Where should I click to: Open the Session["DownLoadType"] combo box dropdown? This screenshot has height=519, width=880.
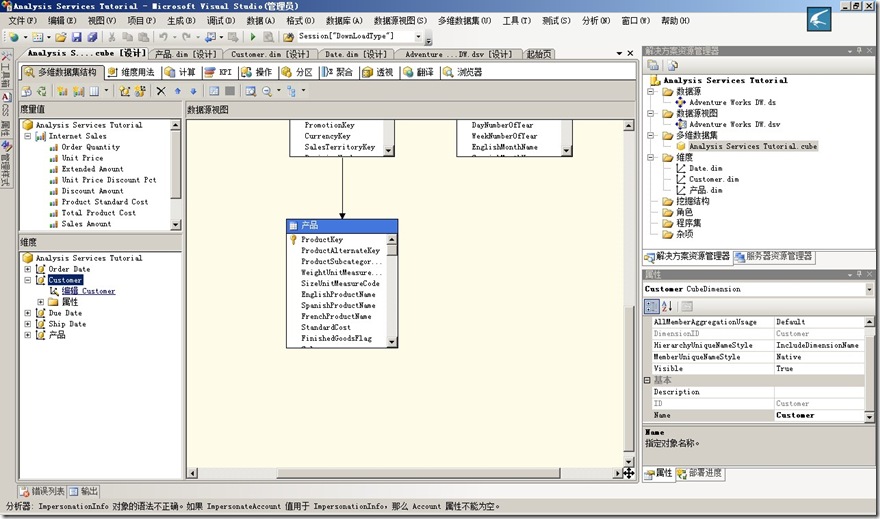pos(418,36)
